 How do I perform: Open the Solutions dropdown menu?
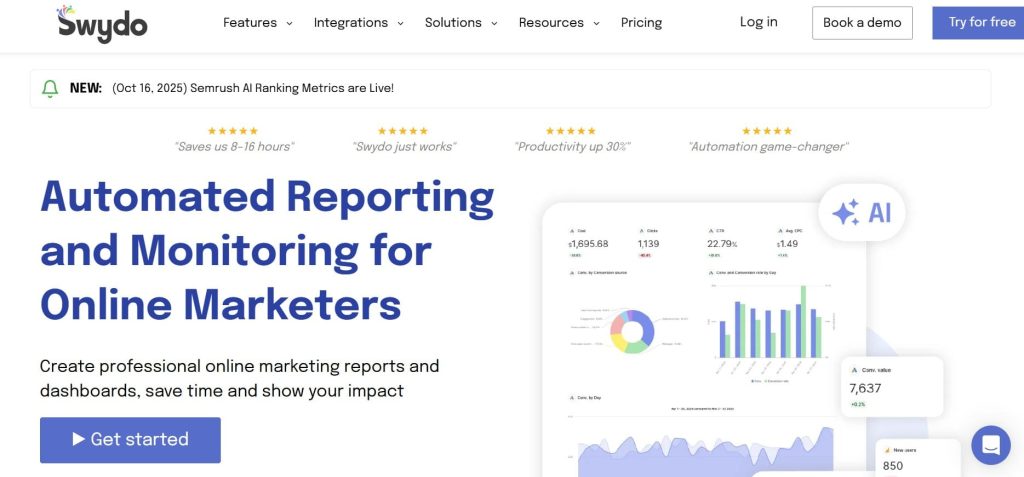461,23
